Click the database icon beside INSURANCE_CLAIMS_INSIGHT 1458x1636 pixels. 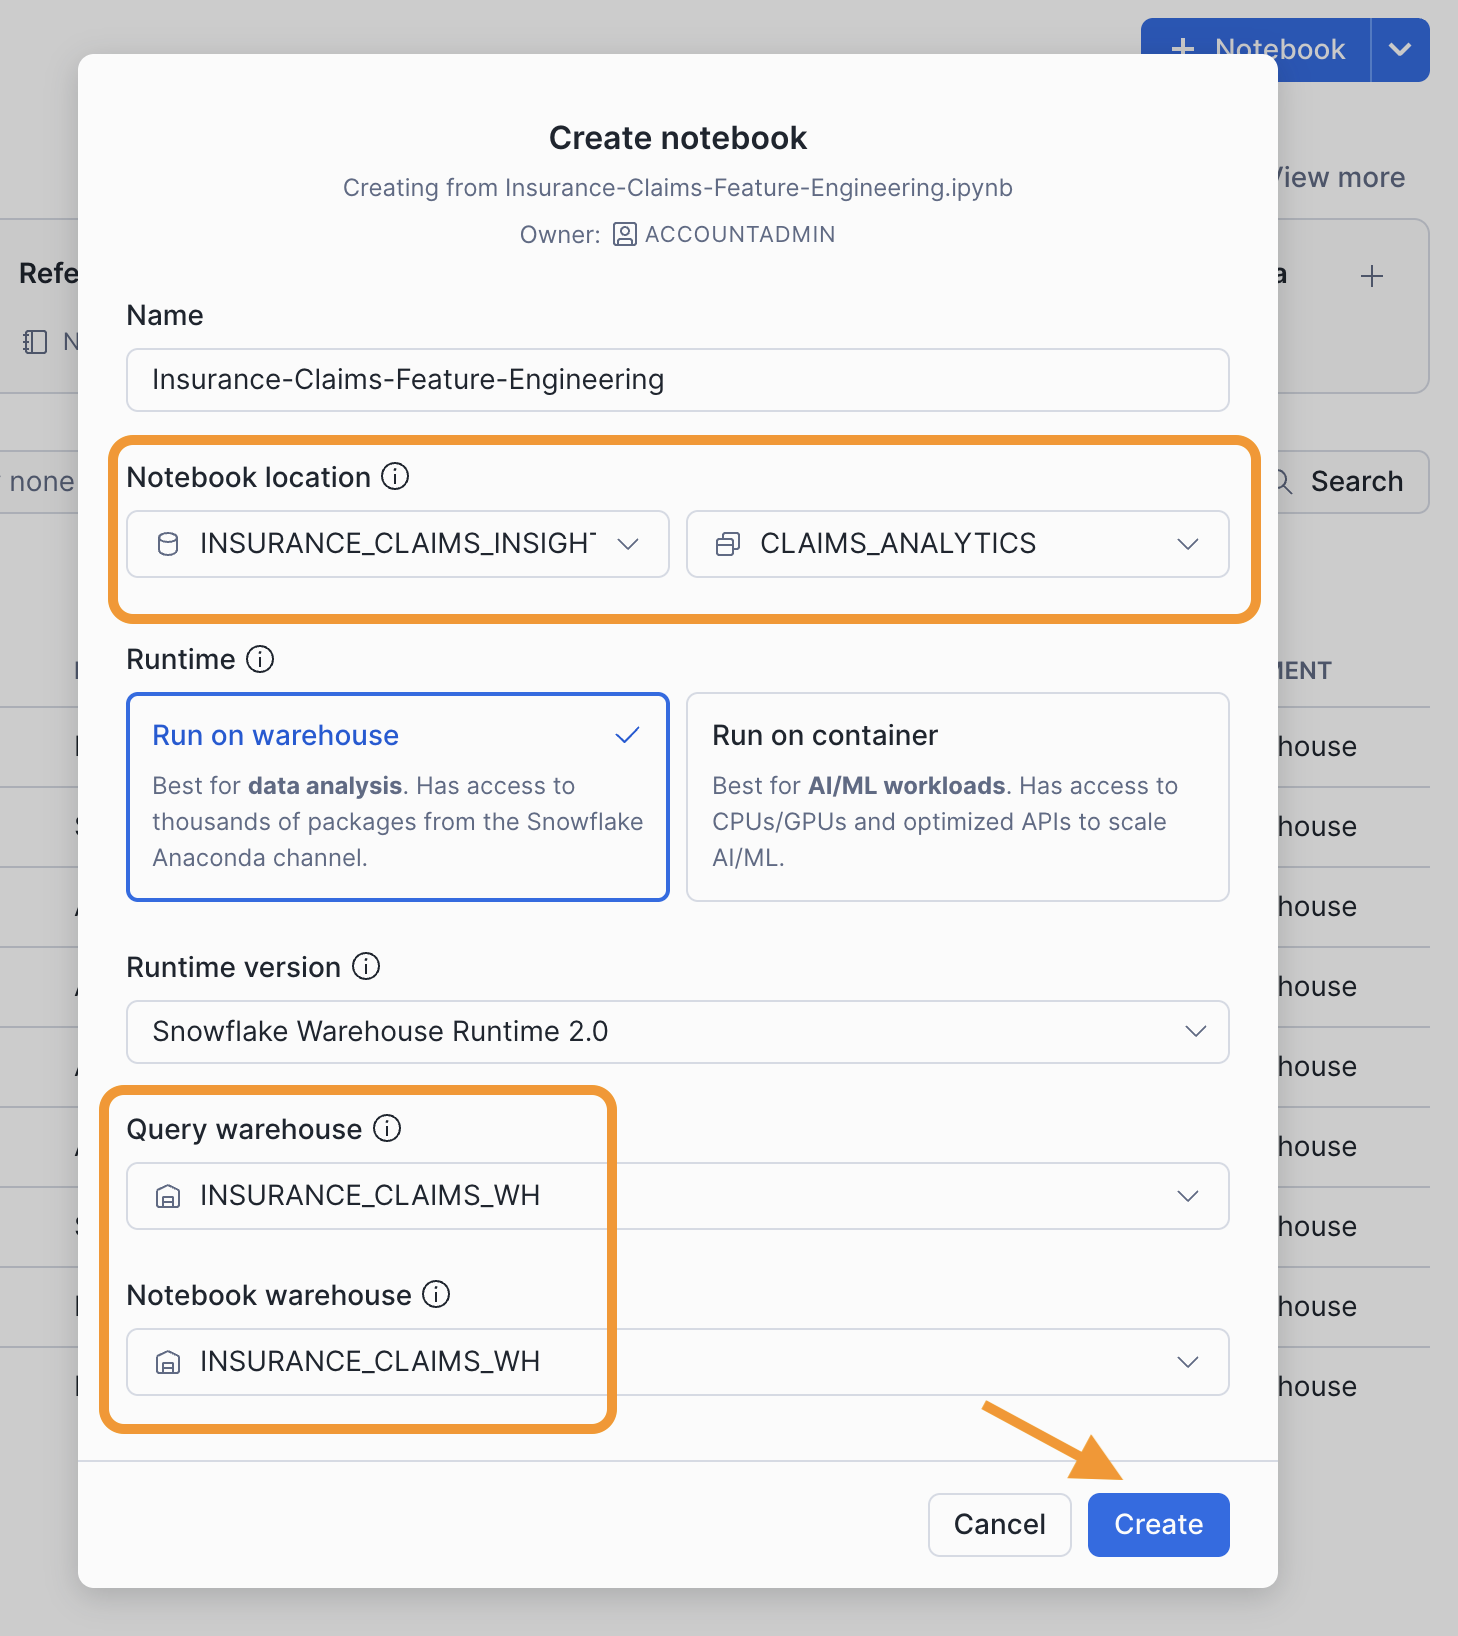(x=168, y=544)
